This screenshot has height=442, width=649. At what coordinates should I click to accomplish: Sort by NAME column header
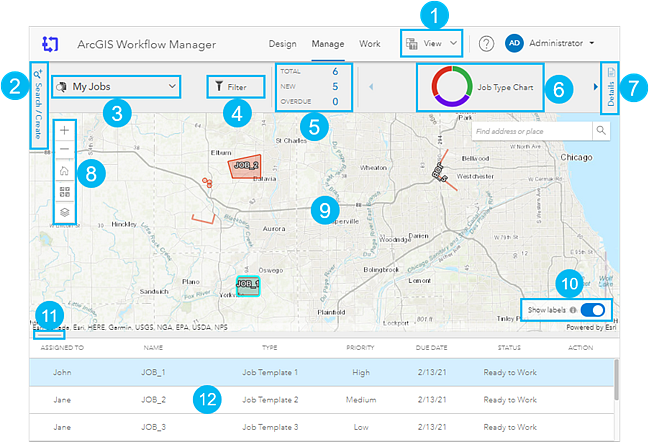pyautogui.click(x=153, y=348)
